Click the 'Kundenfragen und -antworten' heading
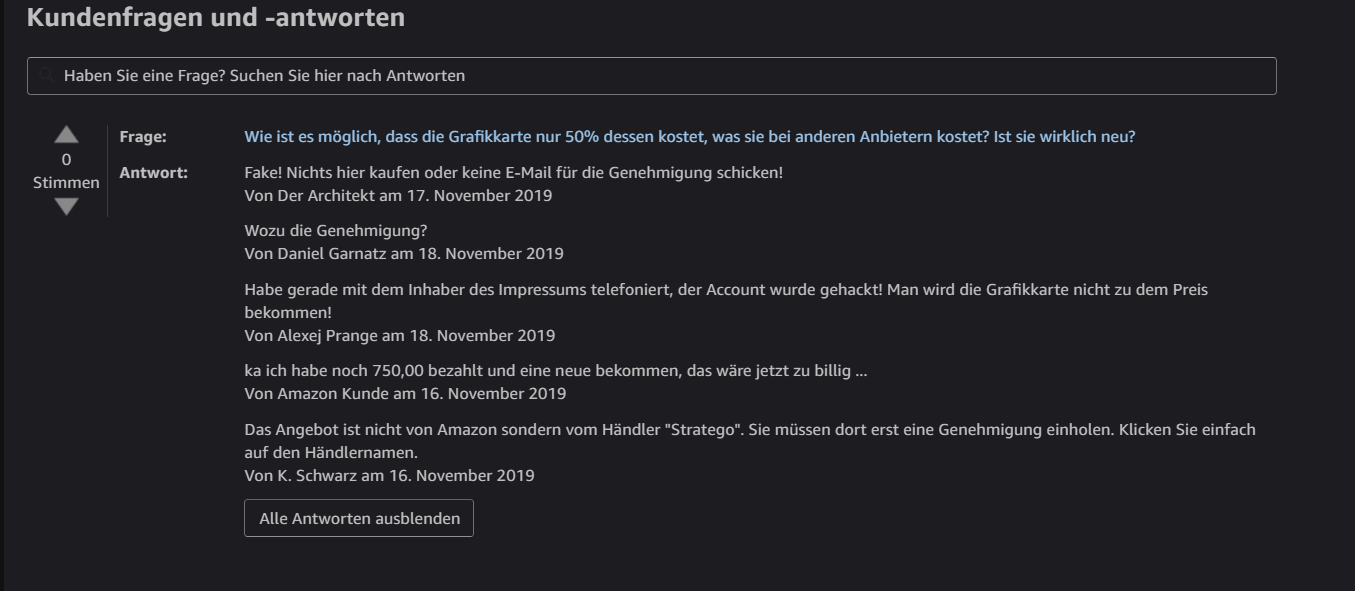The image size is (1355, 591). [x=216, y=17]
